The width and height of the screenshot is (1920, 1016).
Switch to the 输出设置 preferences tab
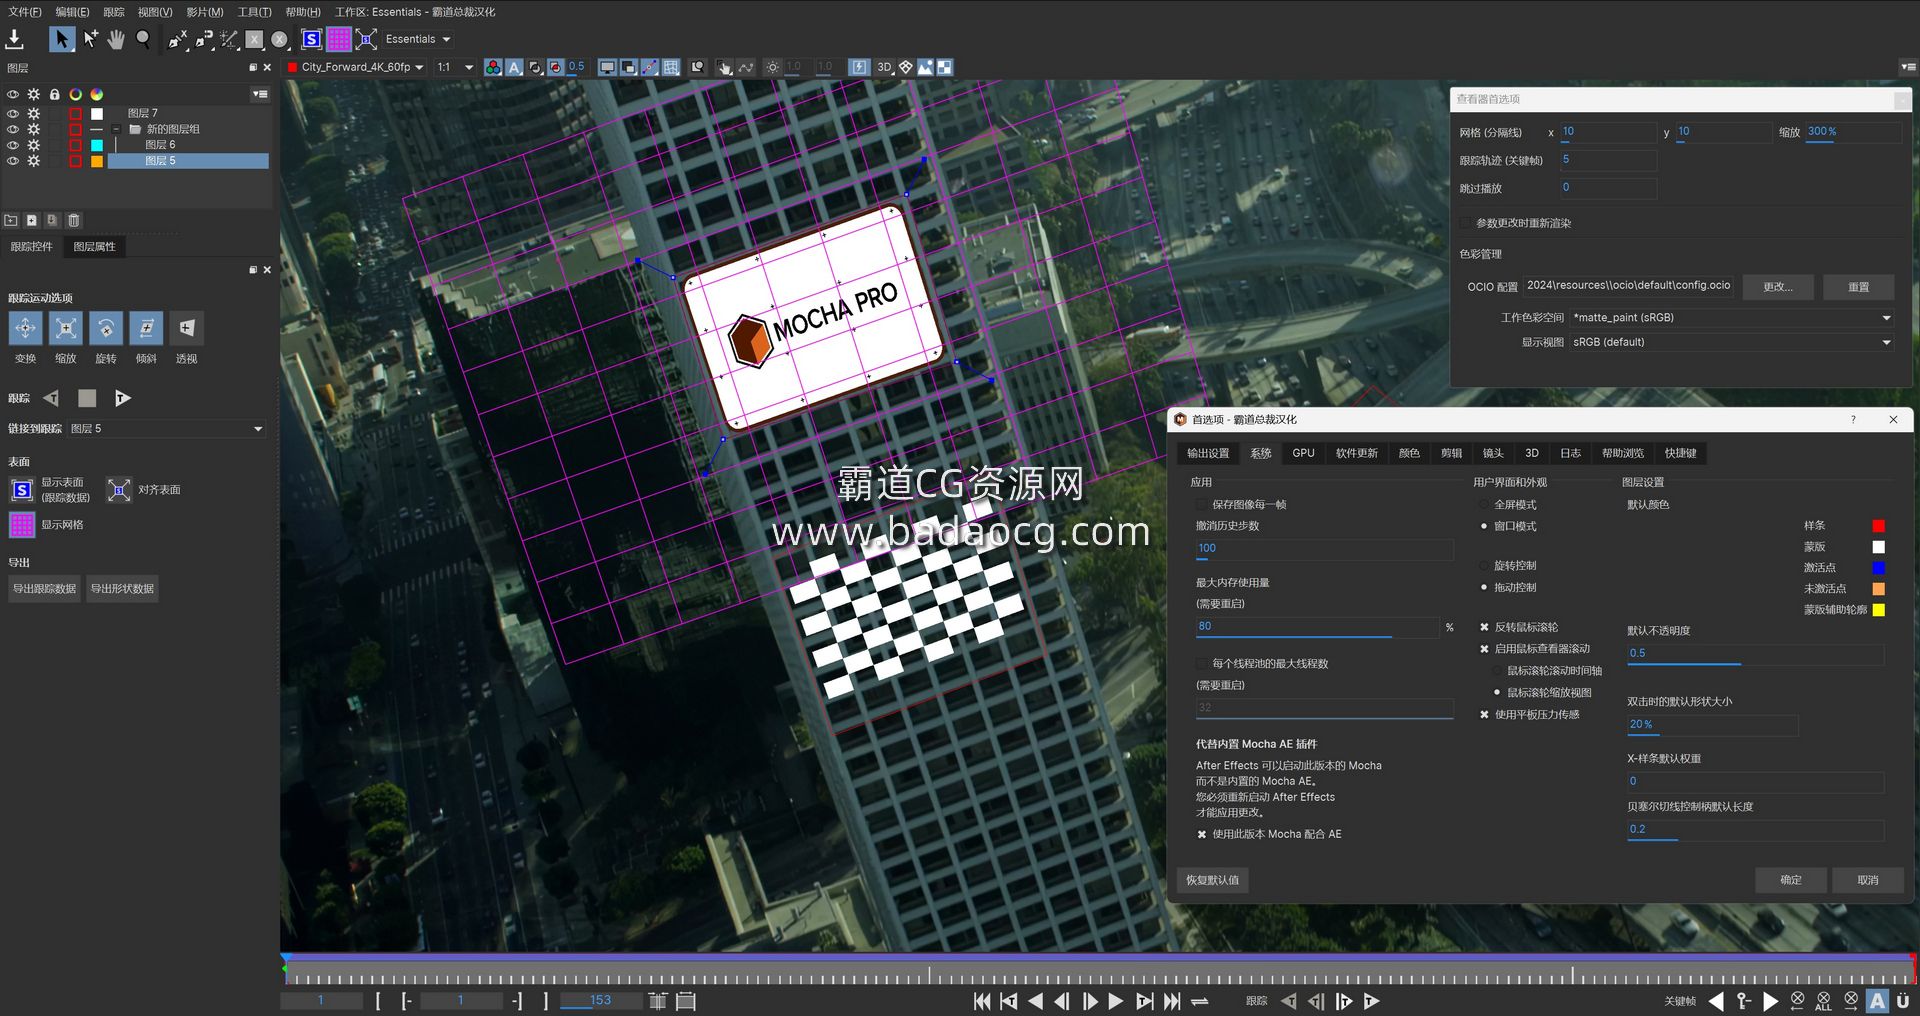[1208, 453]
